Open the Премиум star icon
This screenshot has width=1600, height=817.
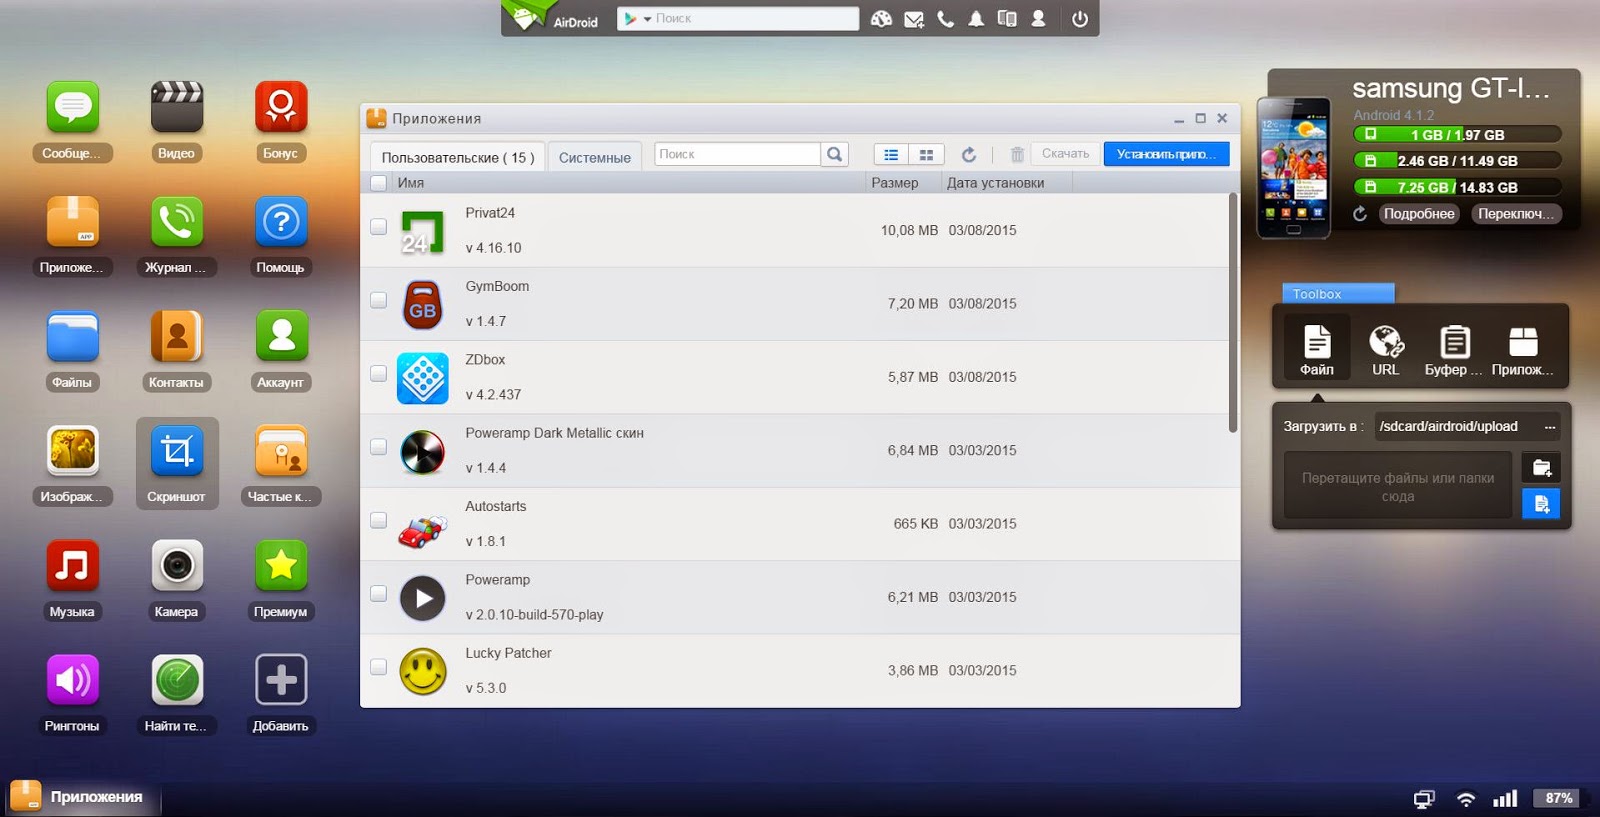click(281, 565)
